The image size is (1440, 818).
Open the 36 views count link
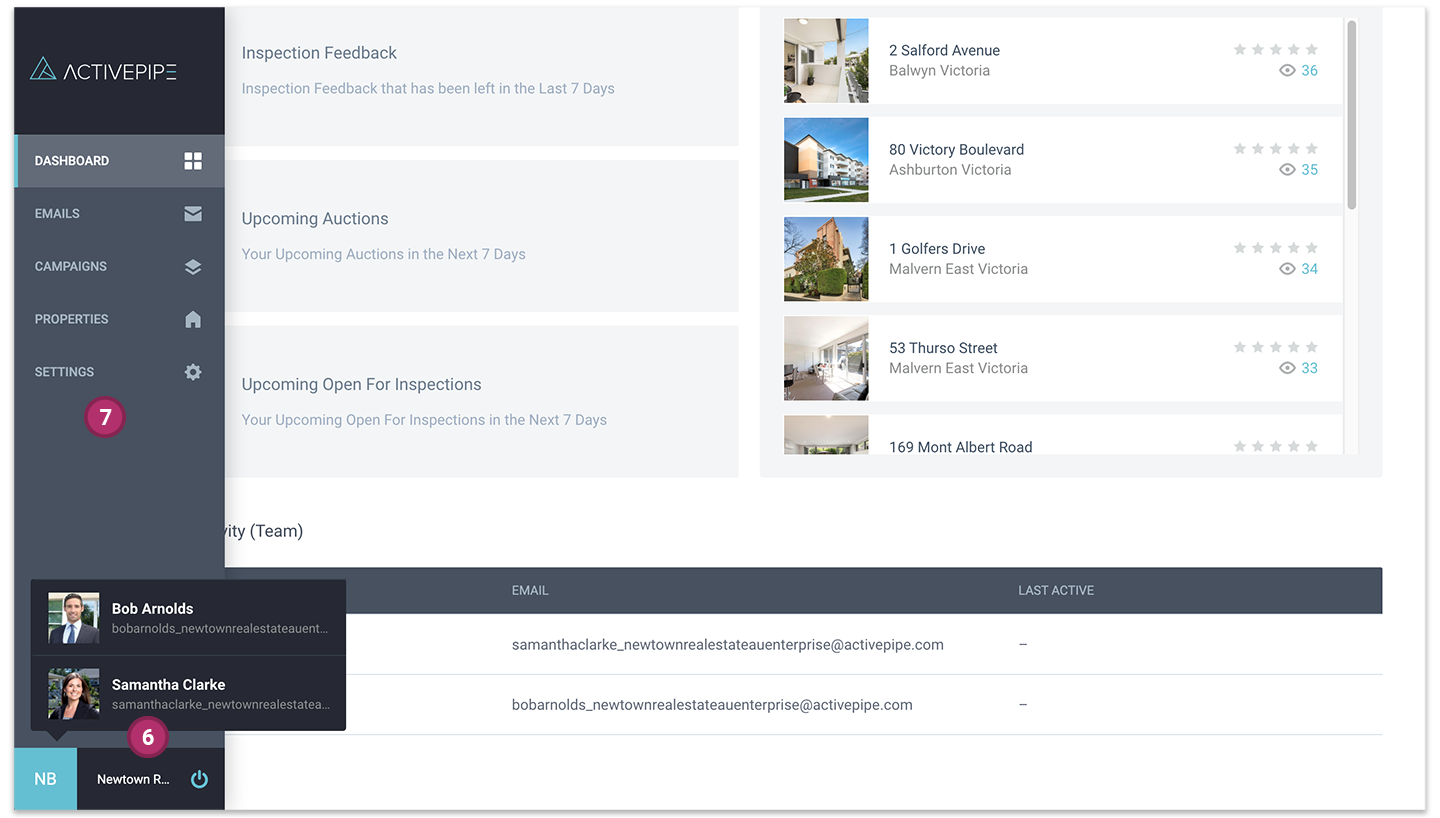coord(1309,70)
